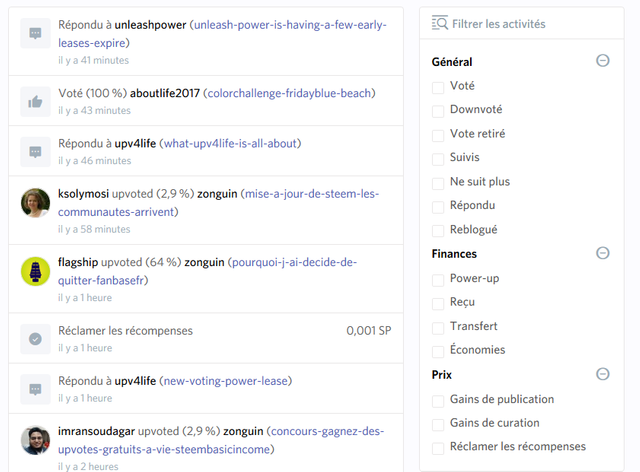Click the checkmark icon for Réclamer les récompenses
Screen dimensions: 640x472
click(36, 339)
